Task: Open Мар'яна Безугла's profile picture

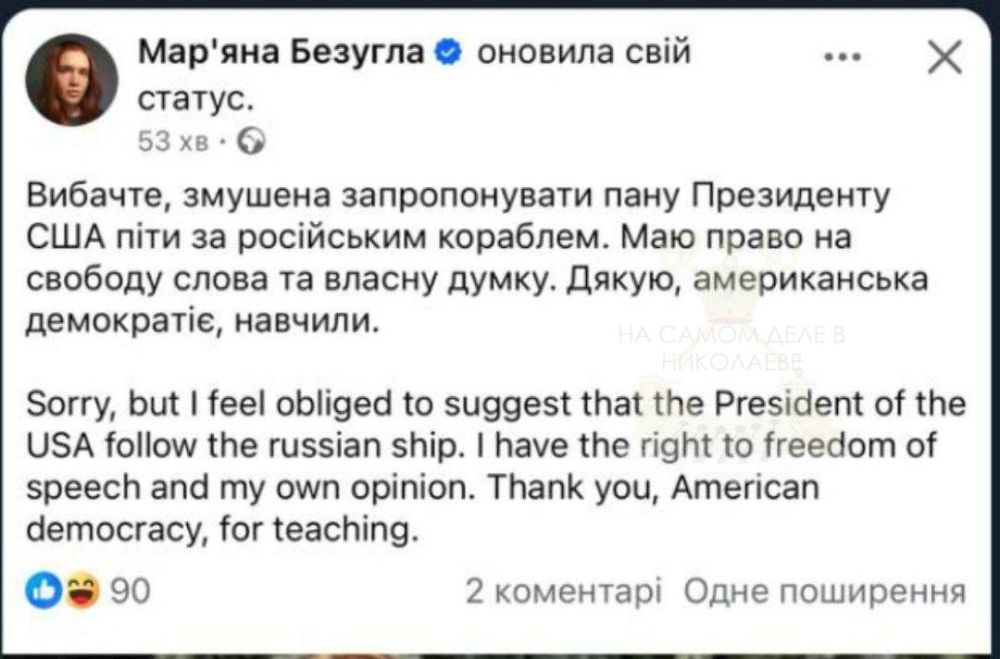Action: tap(71, 80)
